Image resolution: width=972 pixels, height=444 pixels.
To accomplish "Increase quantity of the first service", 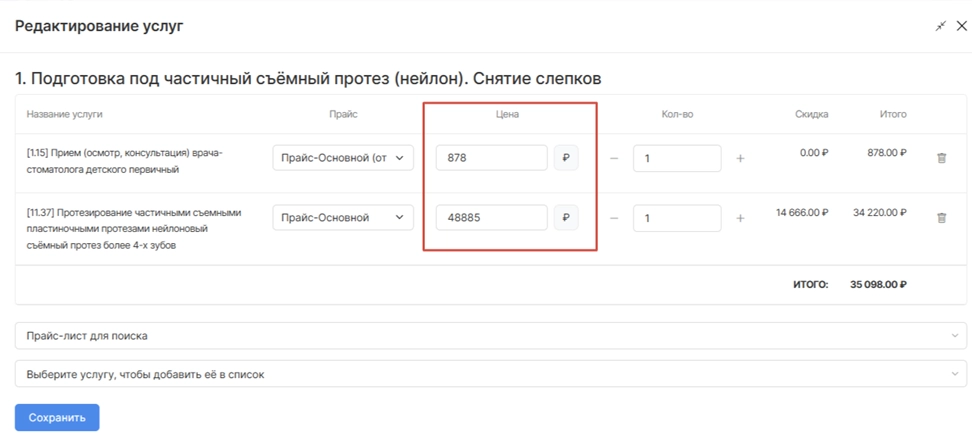I will (x=740, y=158).
